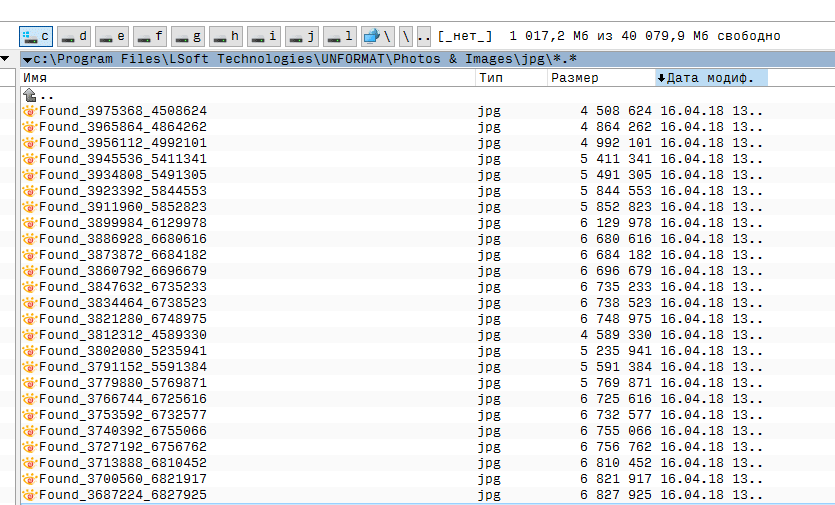The height and width of the screenshot is (505, 835).
Task: Select file Found_3687224_6827925
Action: [122, 495]
